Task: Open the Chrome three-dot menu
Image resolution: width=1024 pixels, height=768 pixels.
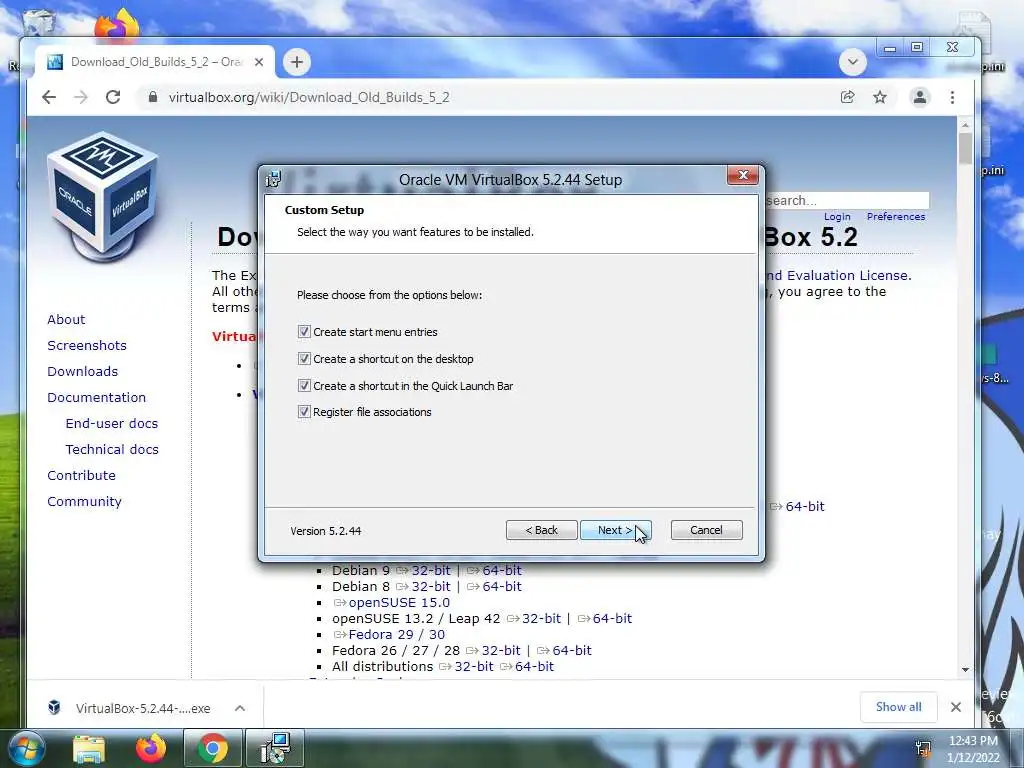Action: coord(952,97)
